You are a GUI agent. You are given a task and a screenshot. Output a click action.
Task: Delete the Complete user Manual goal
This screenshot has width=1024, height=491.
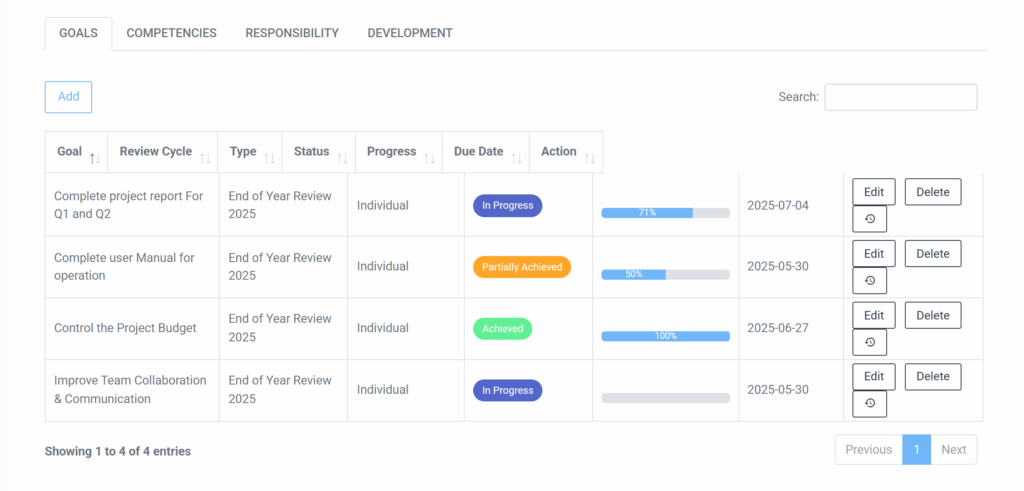pyautogui.click(x=932, y=254)
